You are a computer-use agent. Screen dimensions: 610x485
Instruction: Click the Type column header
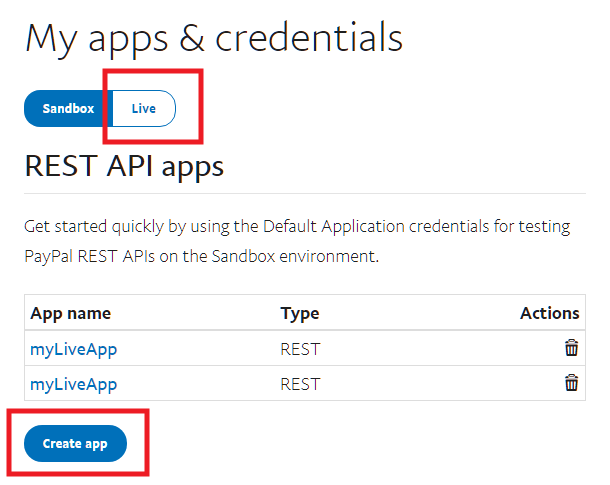point(300,313)
